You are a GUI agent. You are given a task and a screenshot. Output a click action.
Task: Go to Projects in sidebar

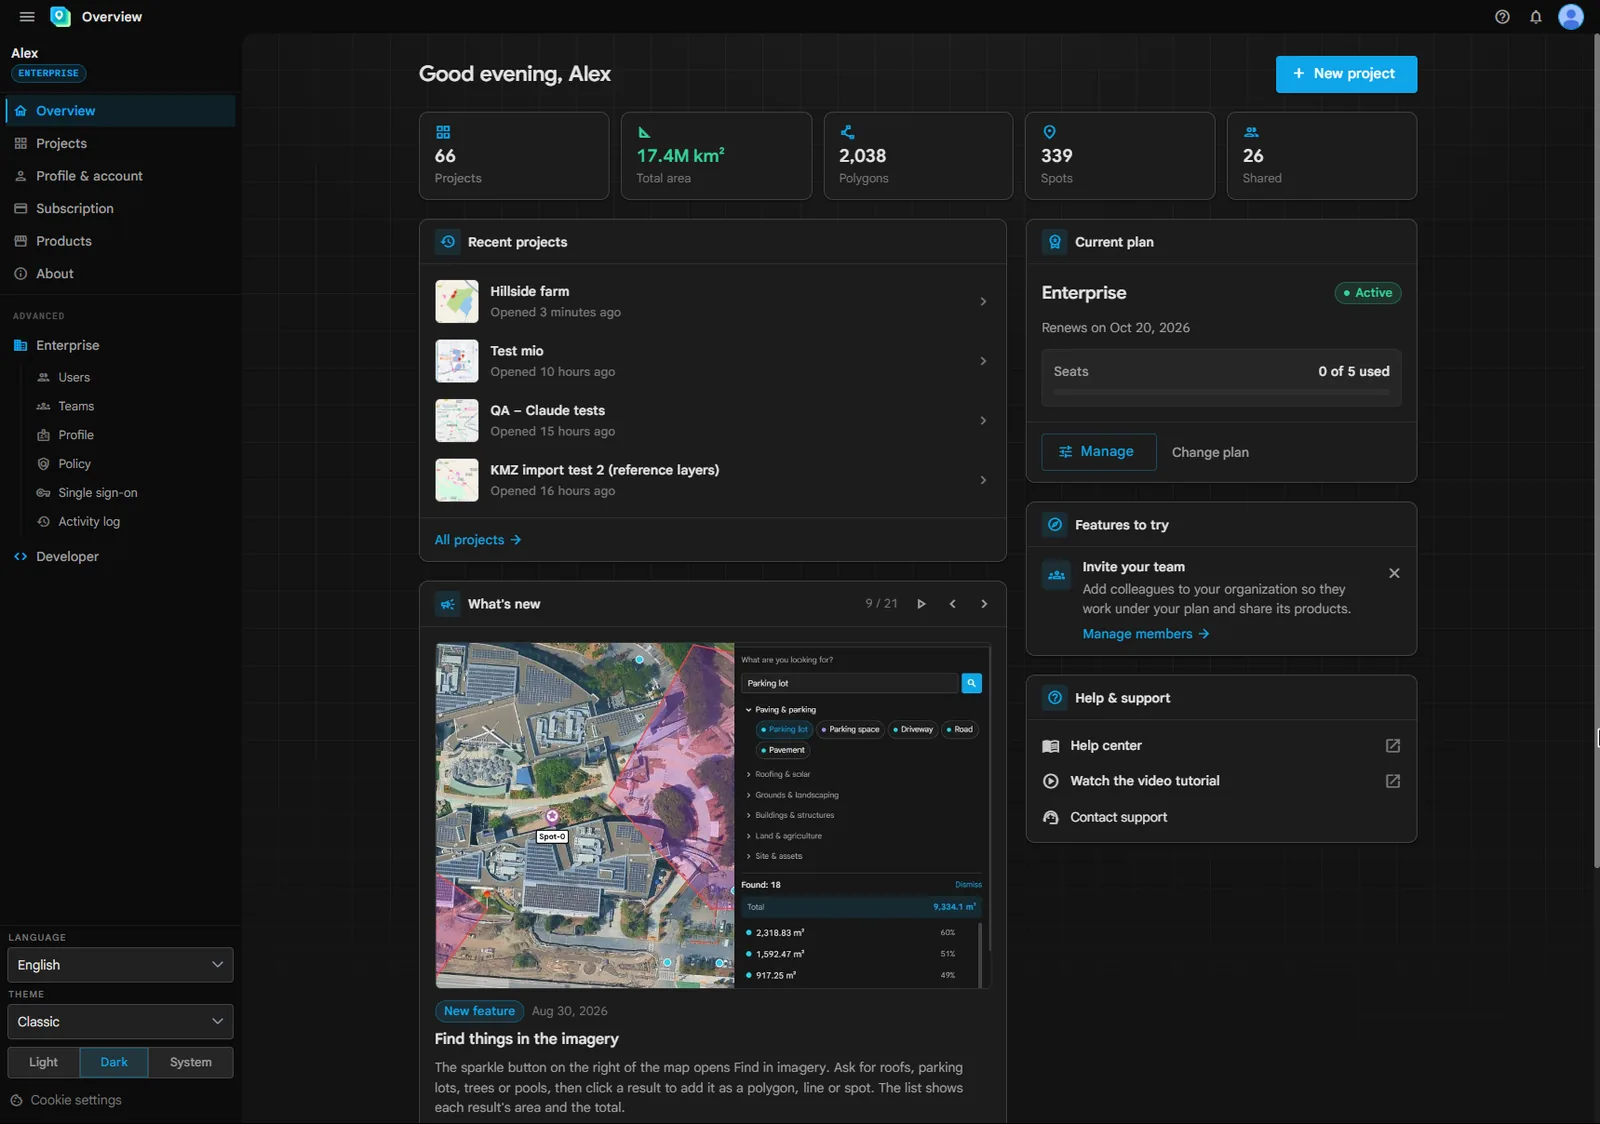click(x=120, y=144)
